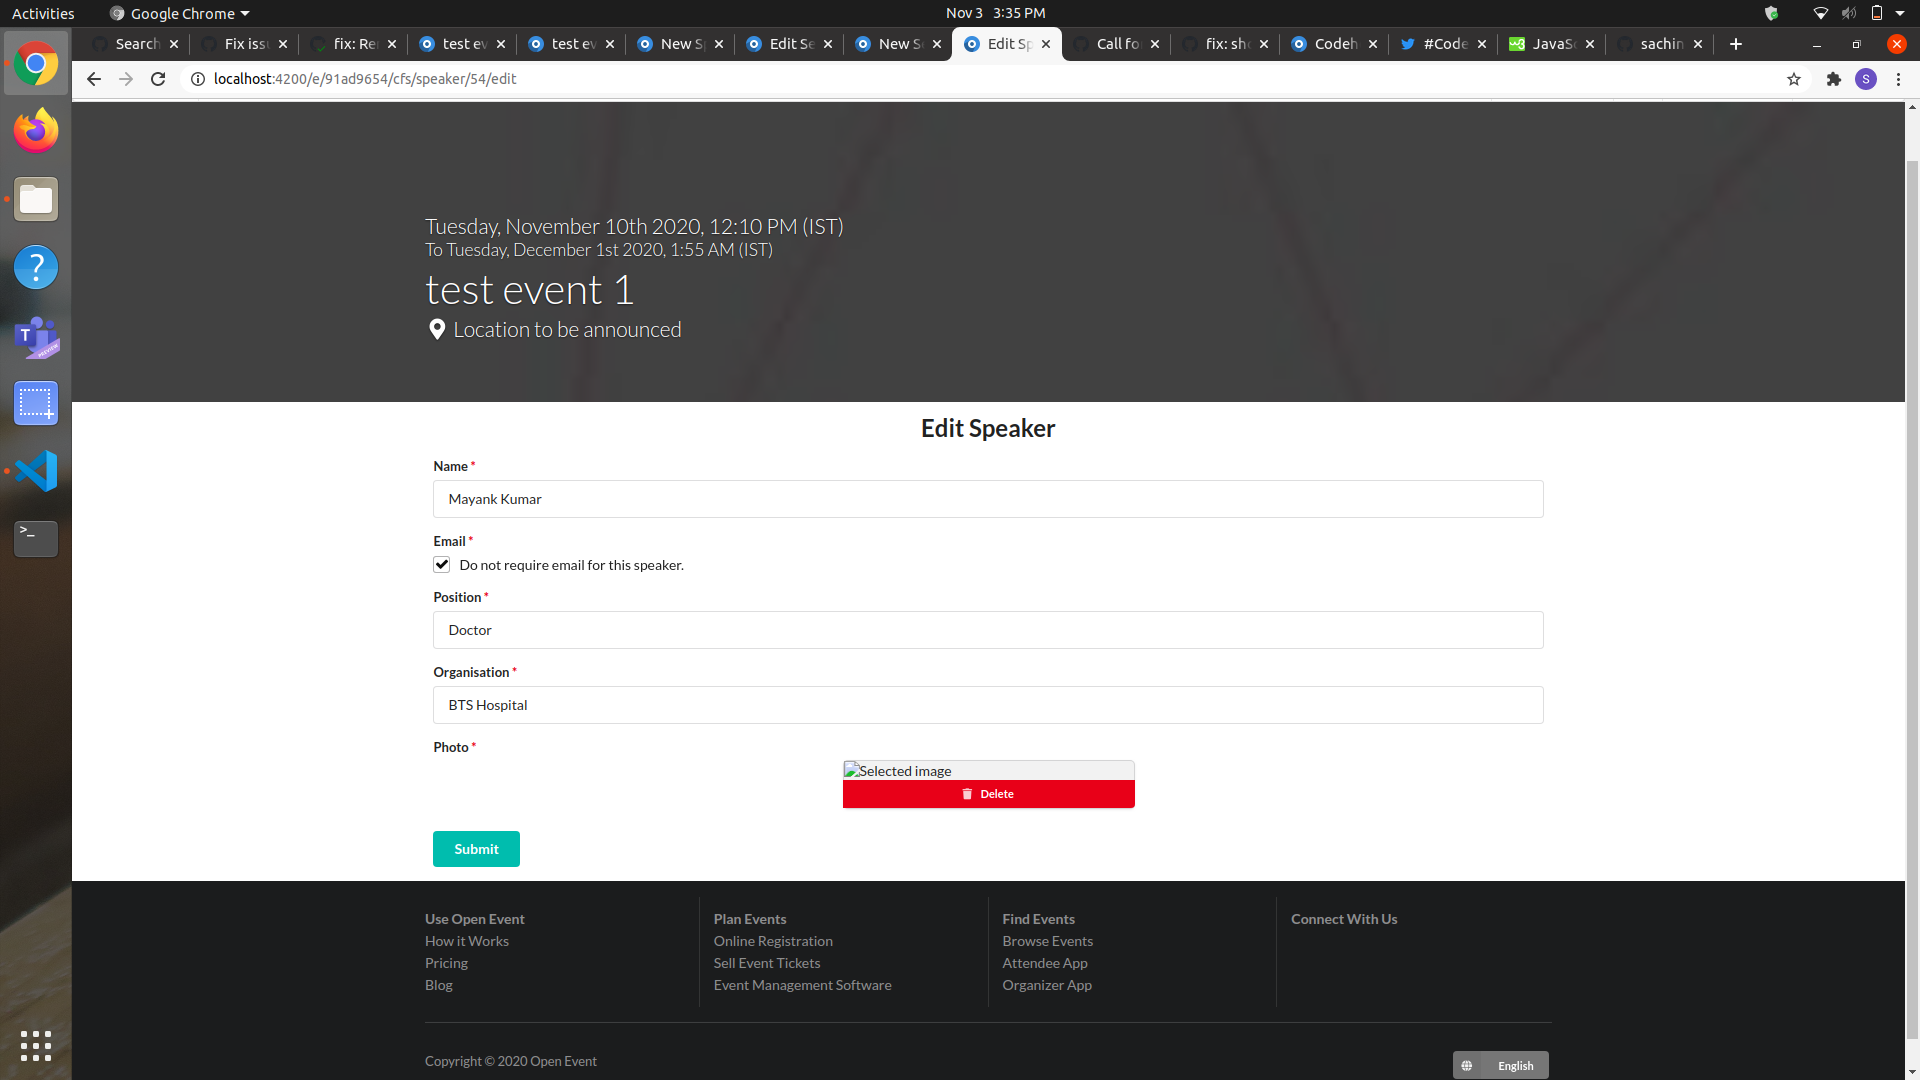The image size is (1920, 1080).
Task: Go back to previous page
Action: pyautogui.click(x=94, y=79)
